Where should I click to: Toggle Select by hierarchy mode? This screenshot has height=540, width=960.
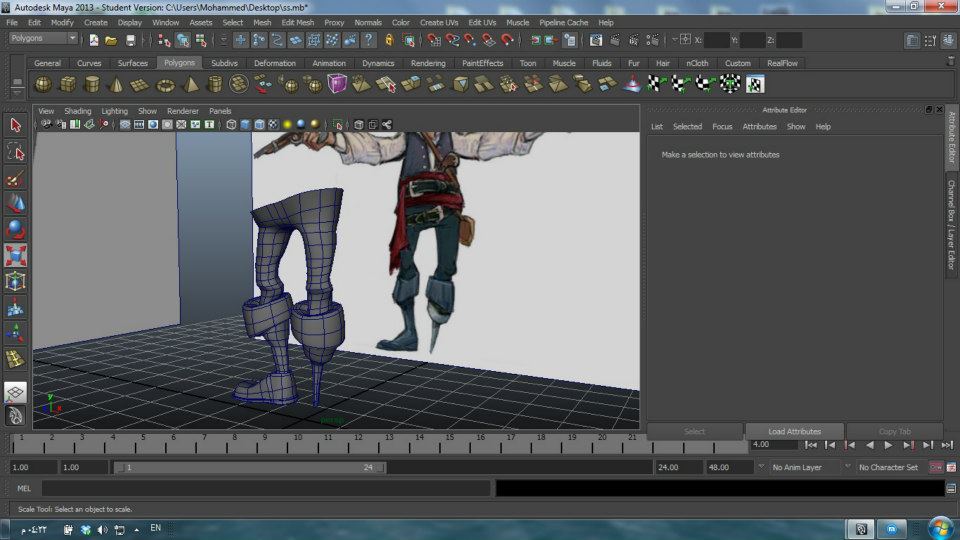coord(164,40)
